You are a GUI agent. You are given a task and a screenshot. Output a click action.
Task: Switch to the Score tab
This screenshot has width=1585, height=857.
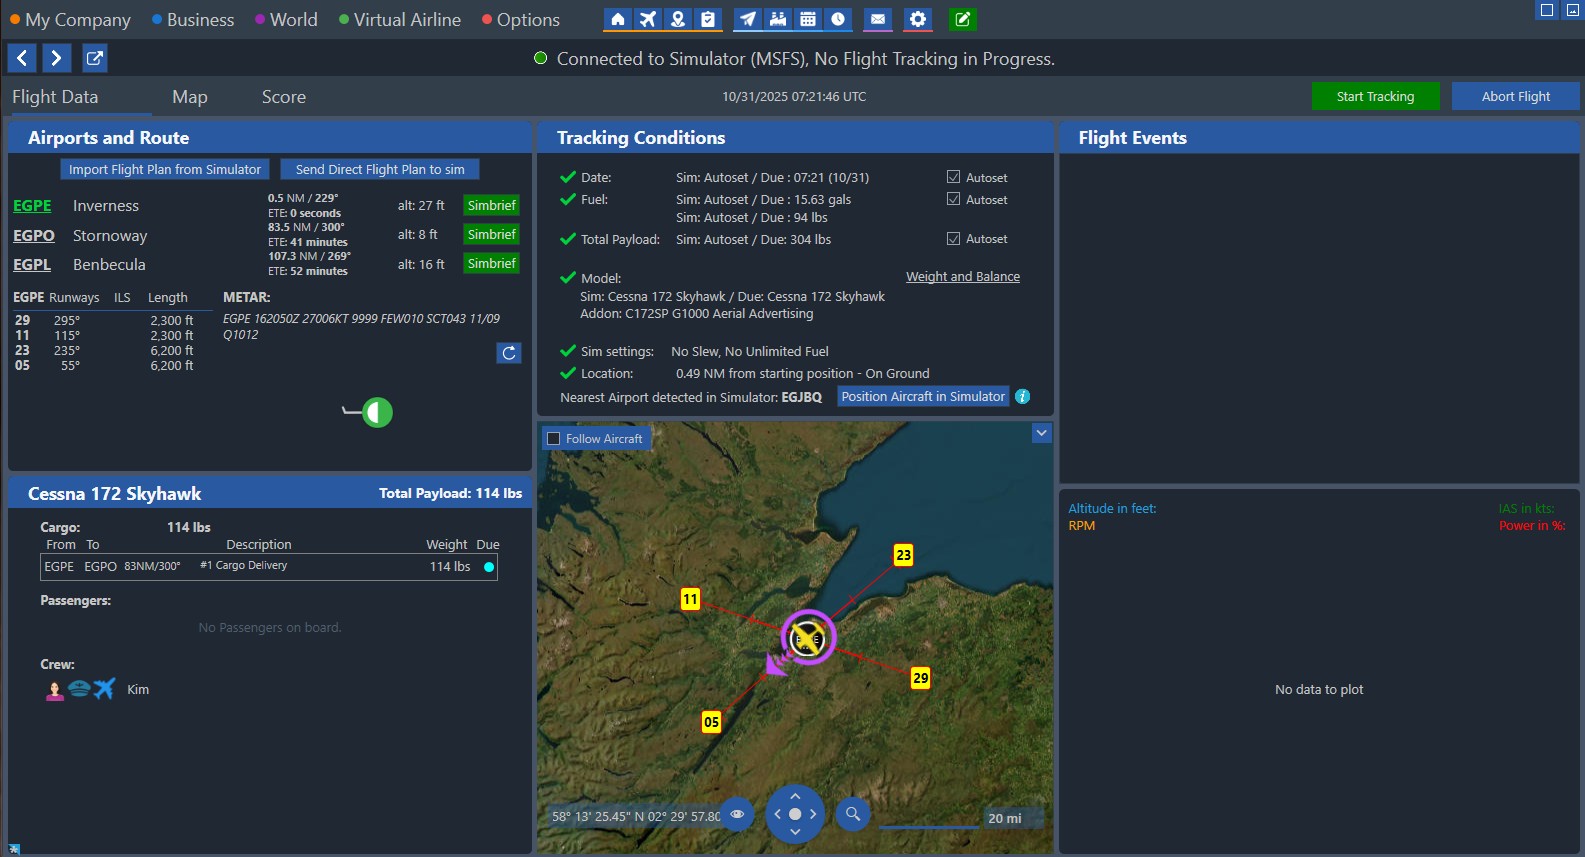(x=284, y=97)
